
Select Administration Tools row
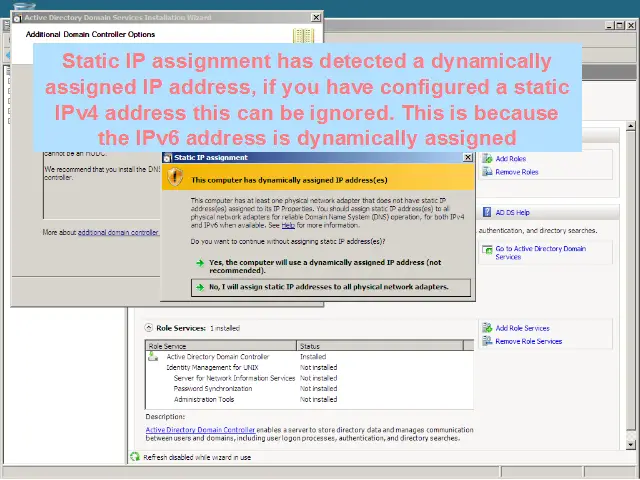point(309,400)
